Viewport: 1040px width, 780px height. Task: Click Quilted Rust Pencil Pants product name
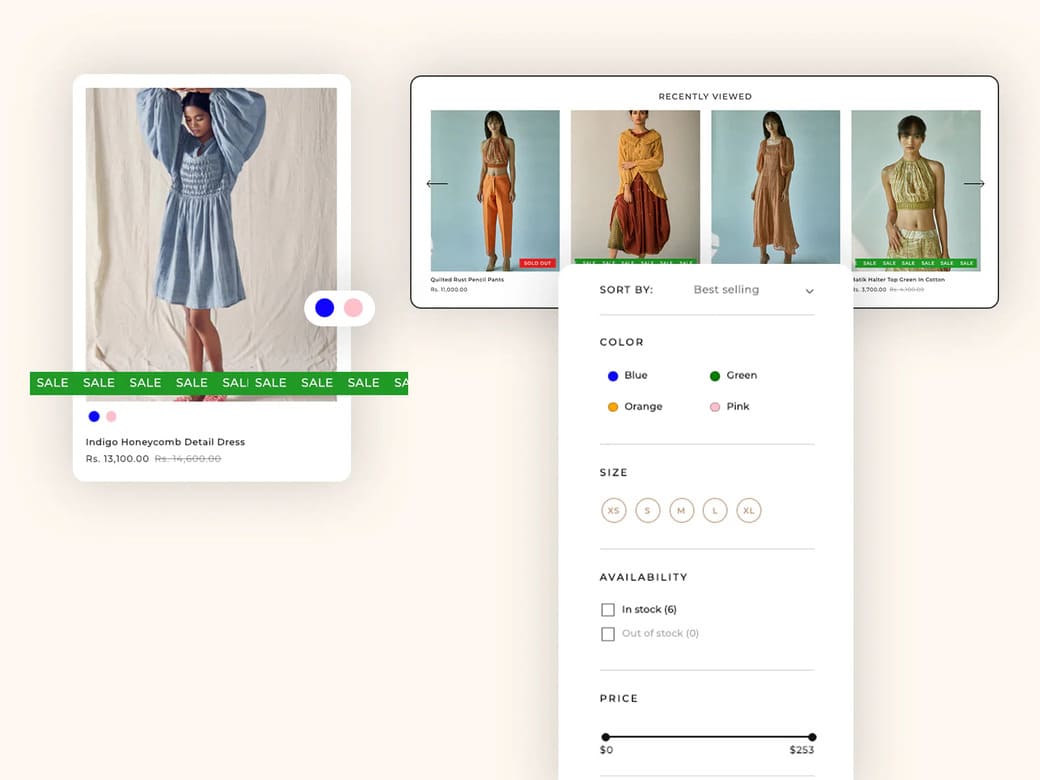pyautogui.click(x=467, y=279)
